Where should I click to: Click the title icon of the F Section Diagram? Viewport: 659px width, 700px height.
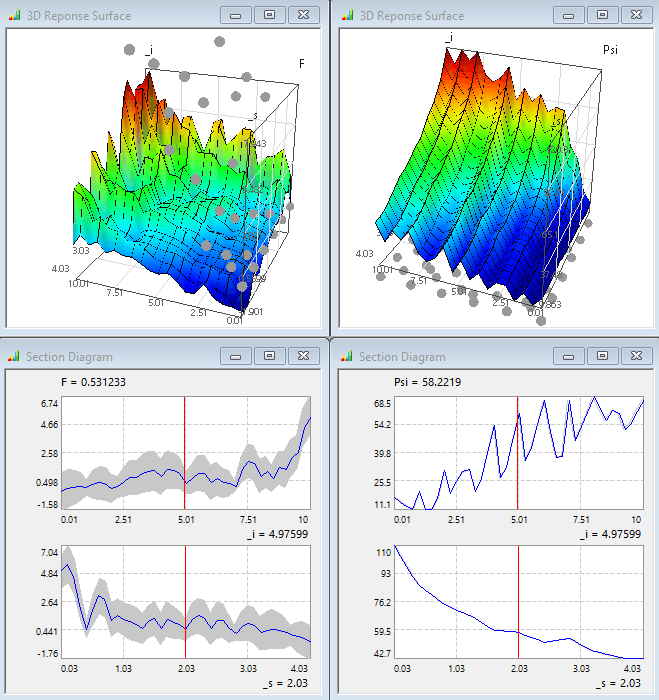[14, 356]
